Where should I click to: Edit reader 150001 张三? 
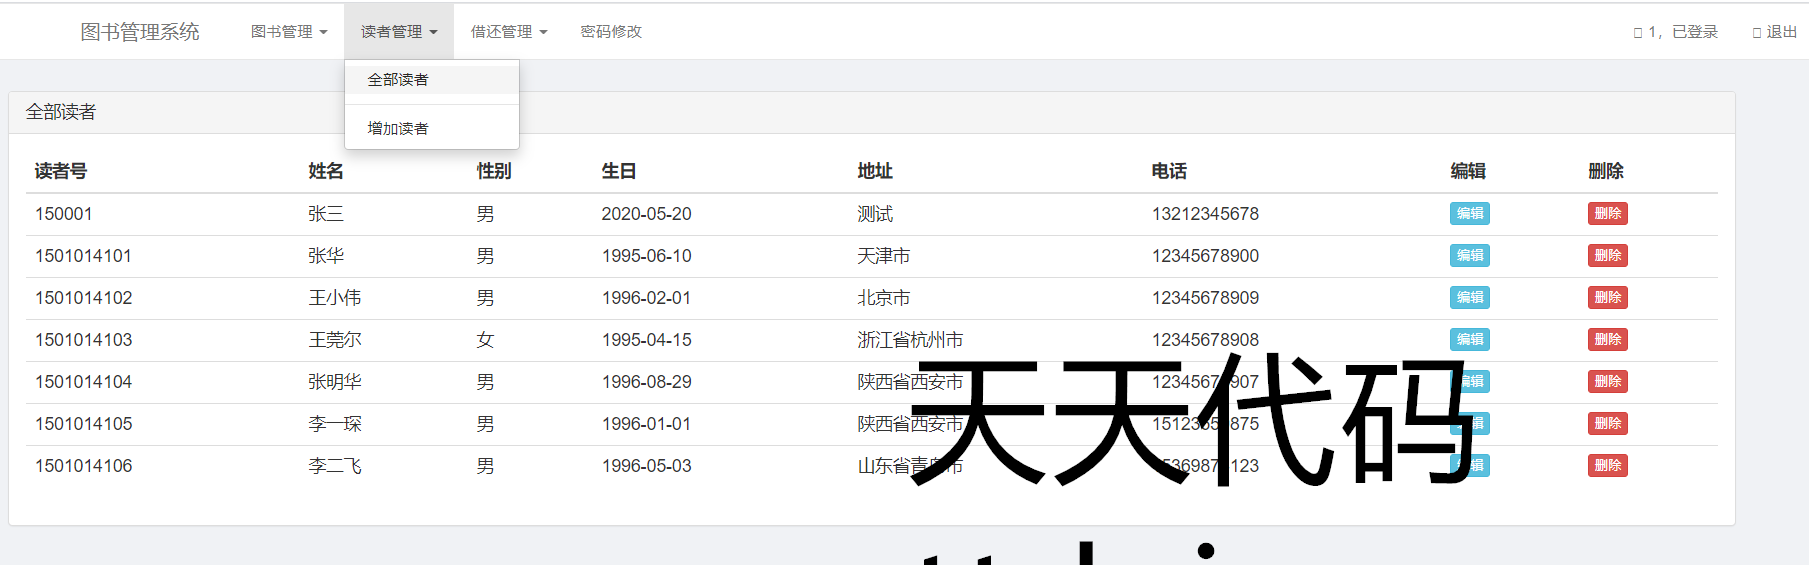[1469, 214]
